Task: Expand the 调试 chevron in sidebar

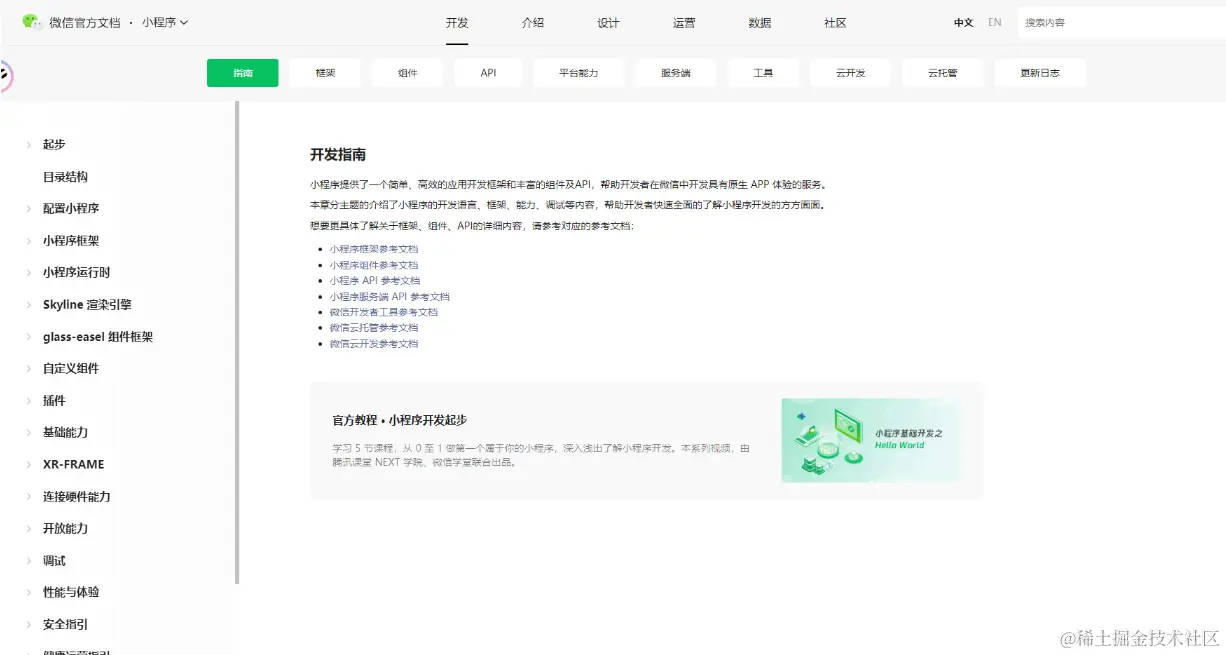Action: coord(28,561)
